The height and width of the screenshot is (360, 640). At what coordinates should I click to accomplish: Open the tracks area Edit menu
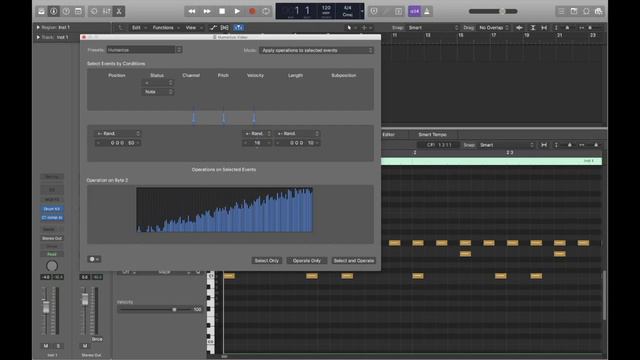coord(138,28)
